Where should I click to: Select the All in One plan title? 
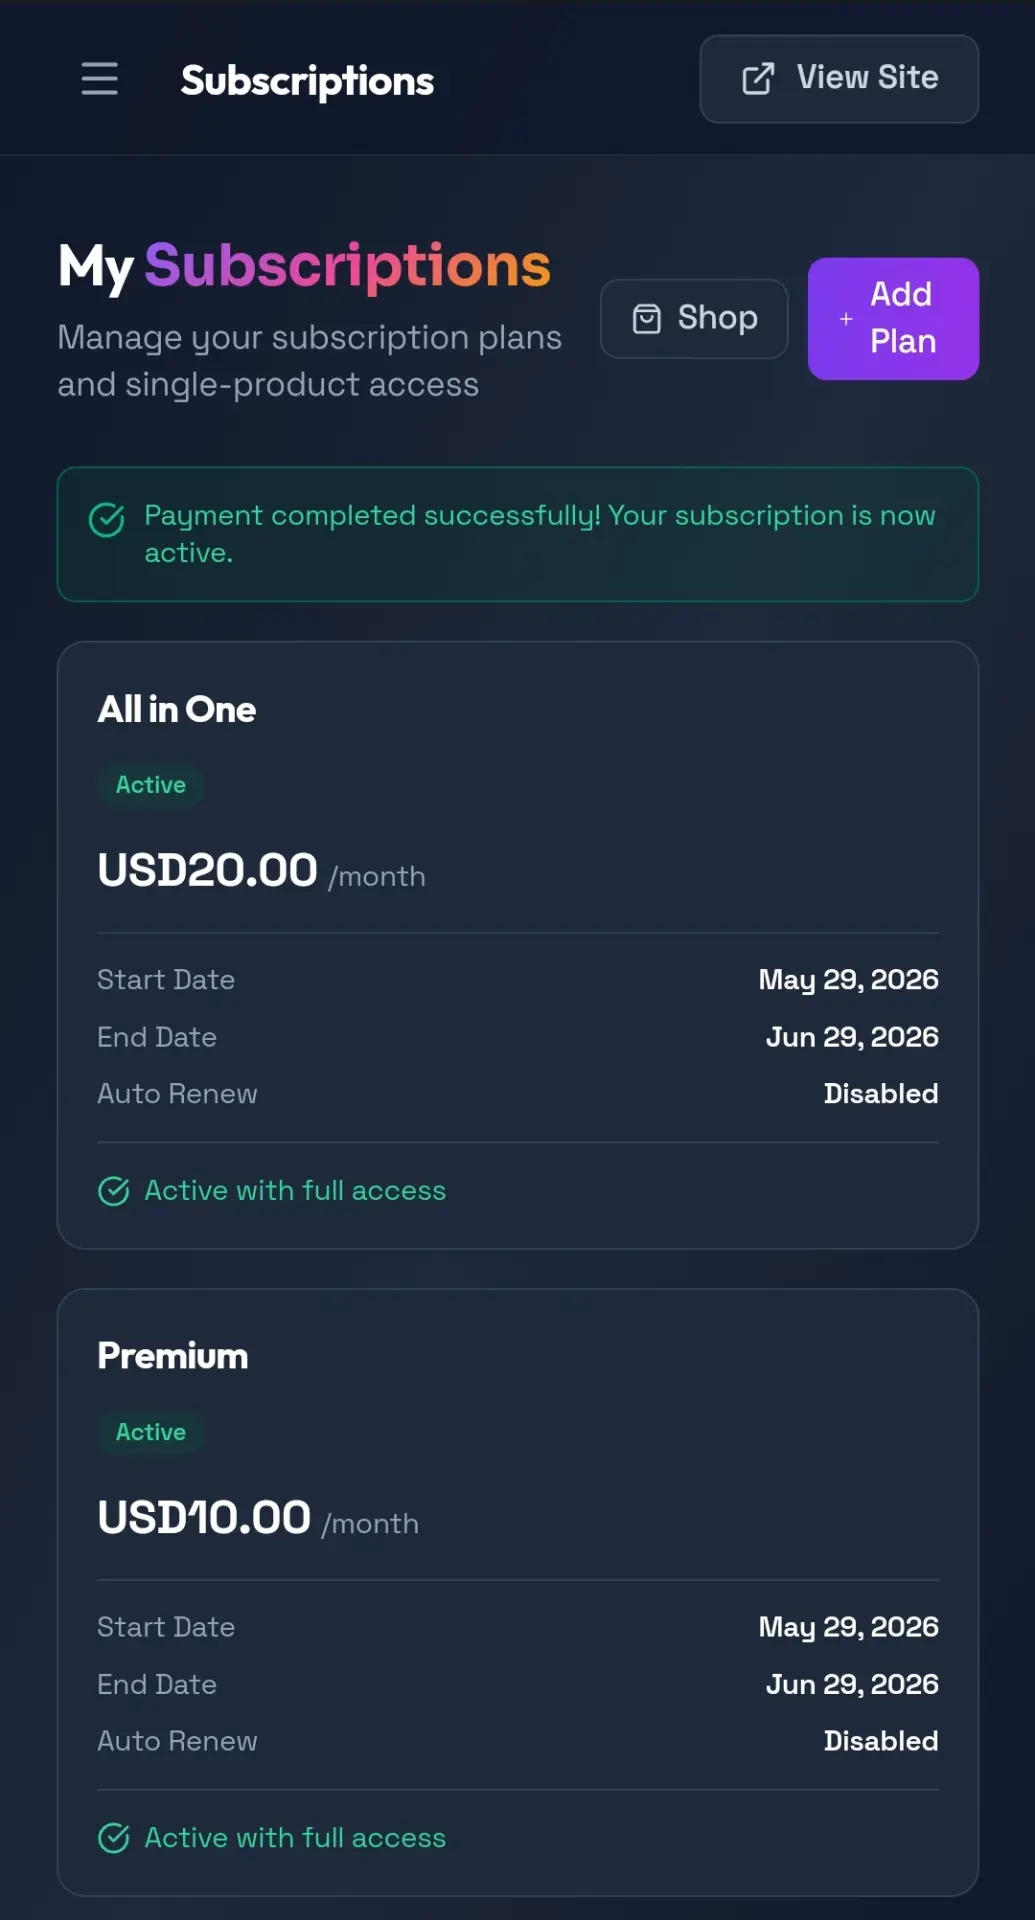coord(177,710)
